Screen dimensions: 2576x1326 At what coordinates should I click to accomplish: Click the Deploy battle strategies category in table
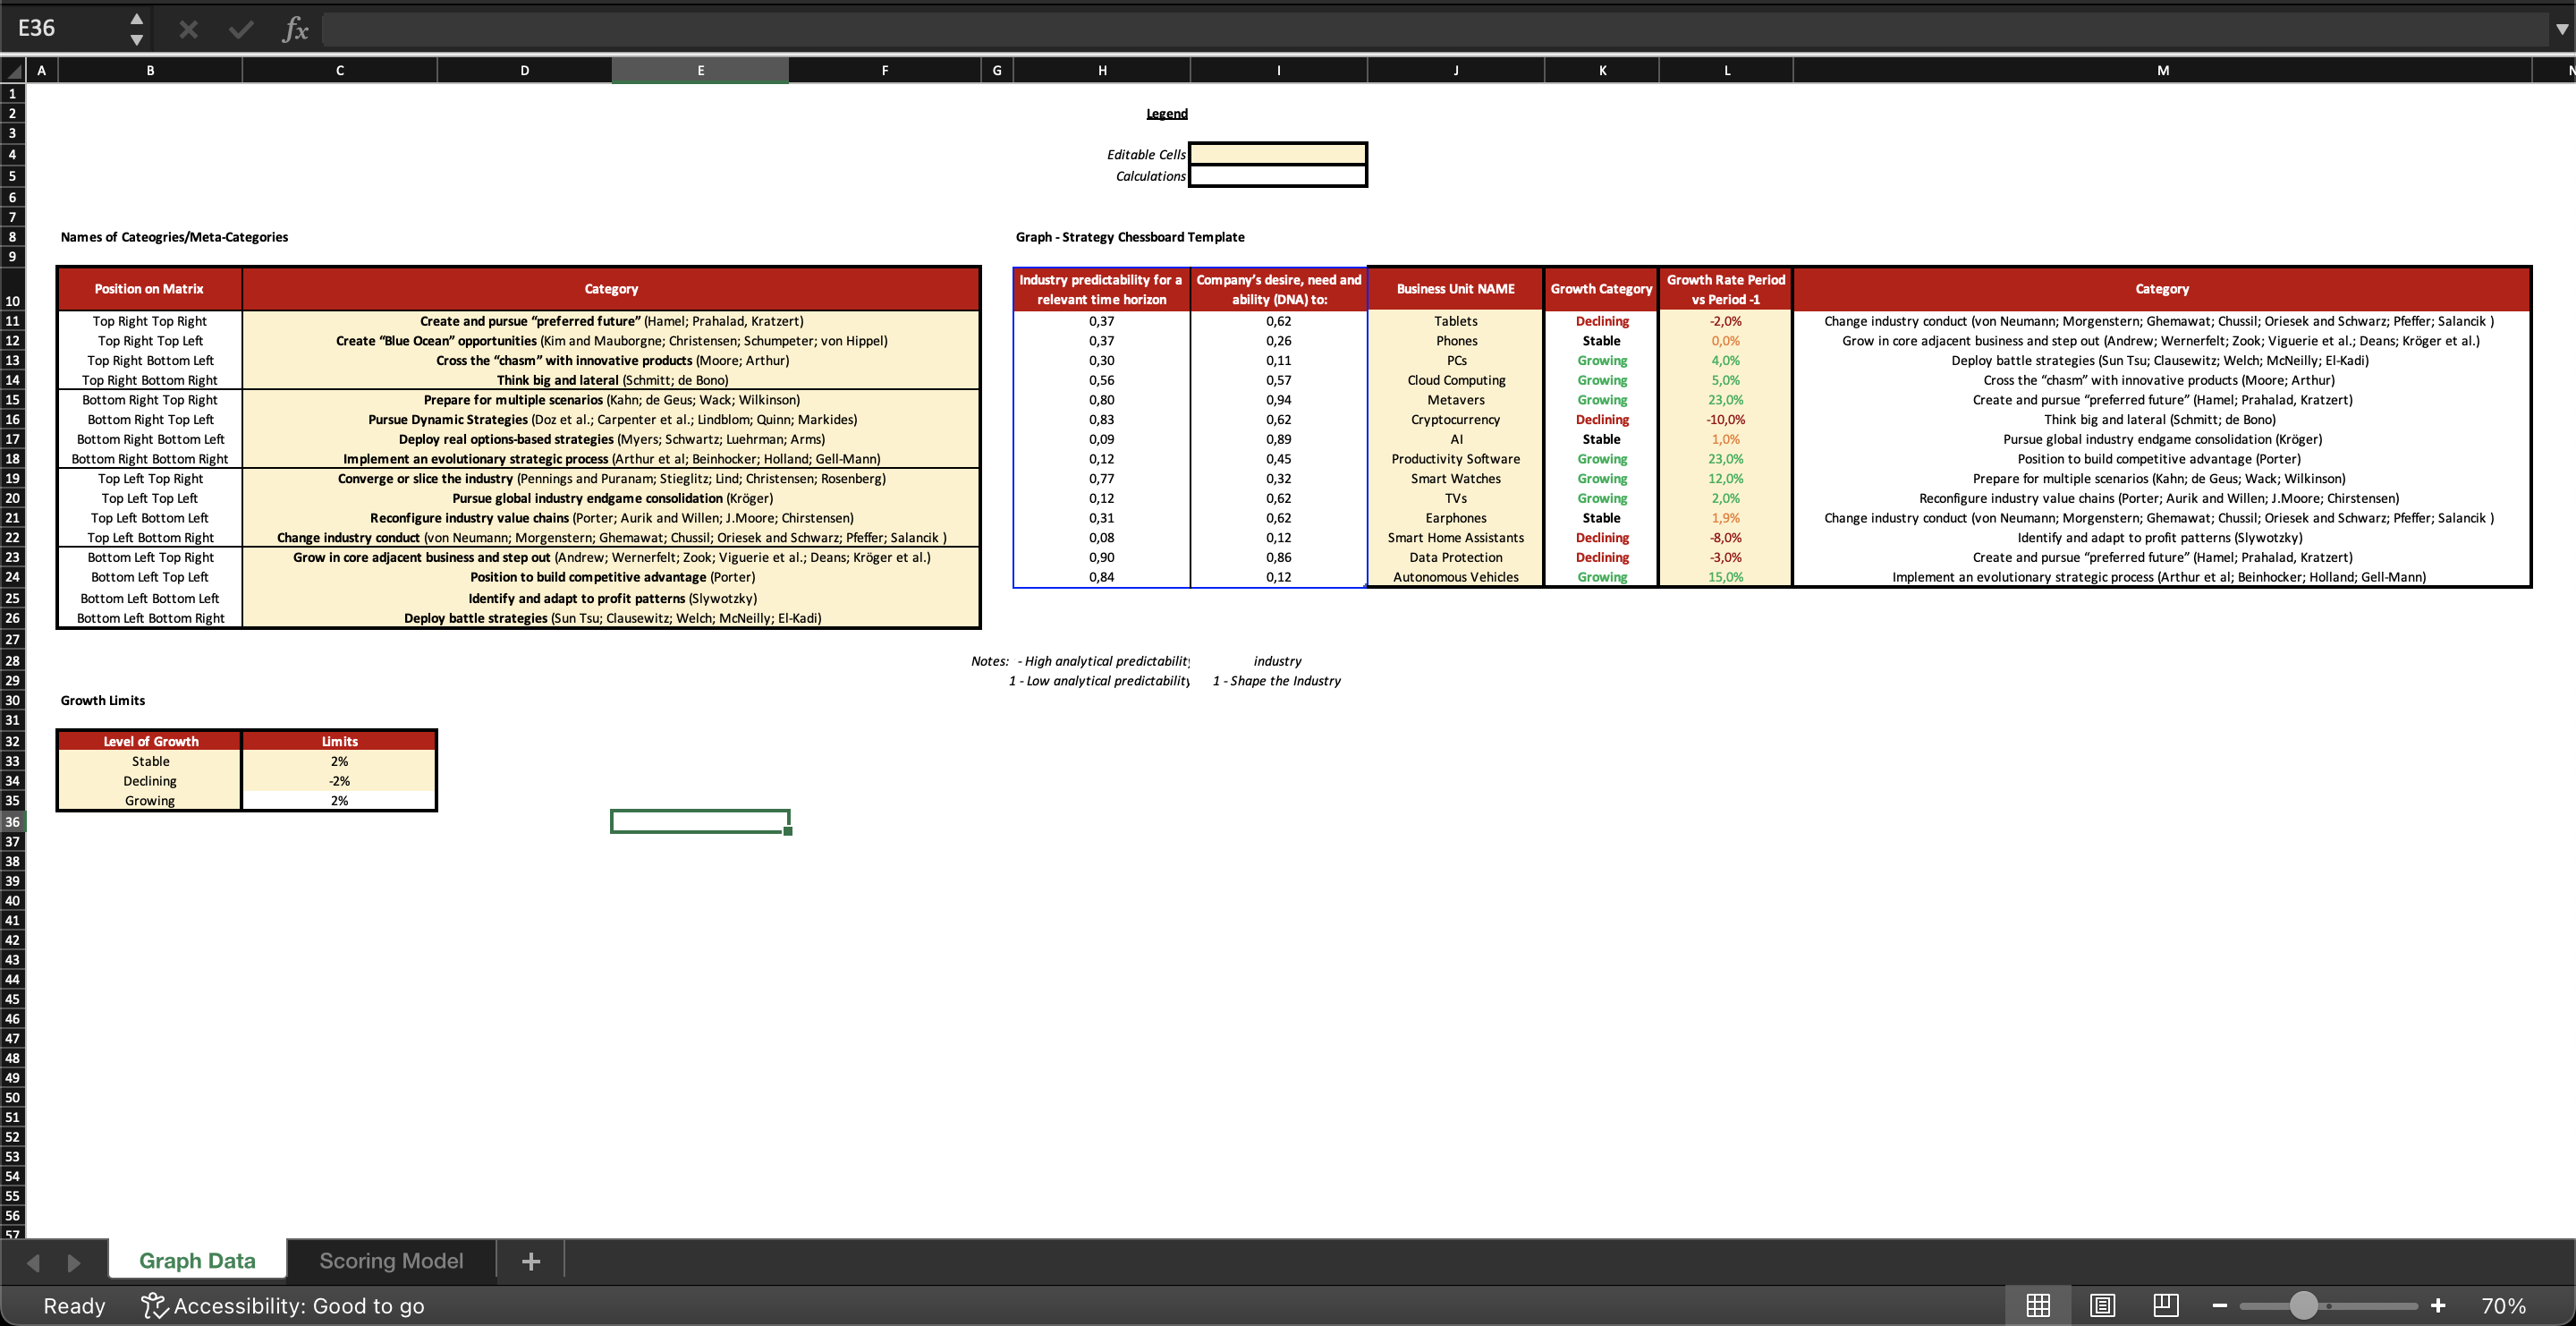[x=611, y=618]
